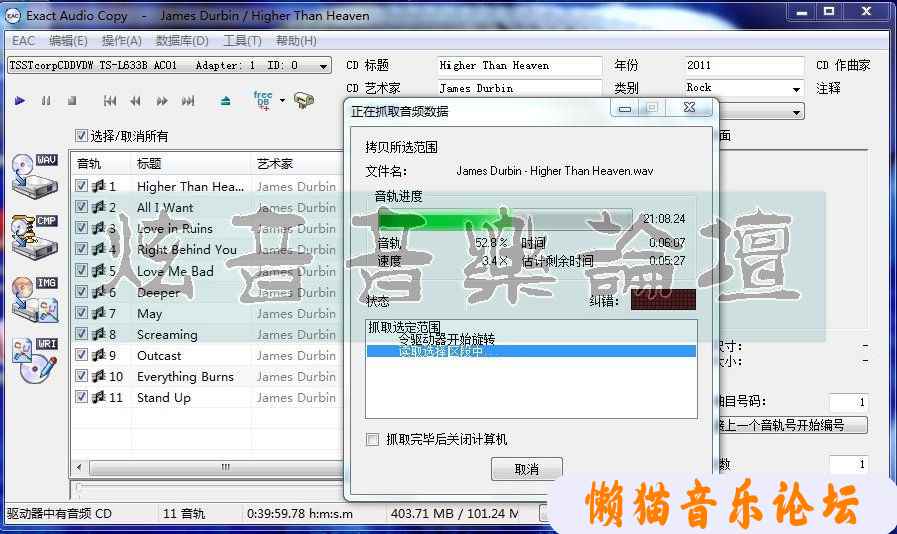Image resolution: width=897 pixels, height=534 pixels.
Task: Open the 工具(T) menu
Action: (242, 41)
